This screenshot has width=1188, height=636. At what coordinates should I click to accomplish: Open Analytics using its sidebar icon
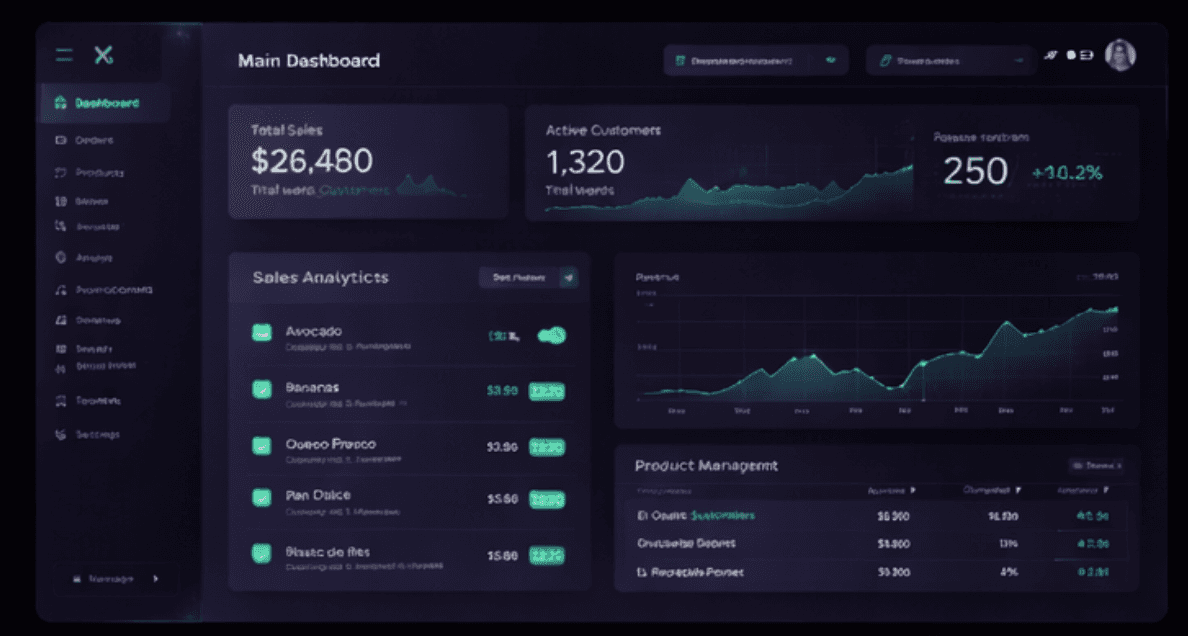click(63, 257)
